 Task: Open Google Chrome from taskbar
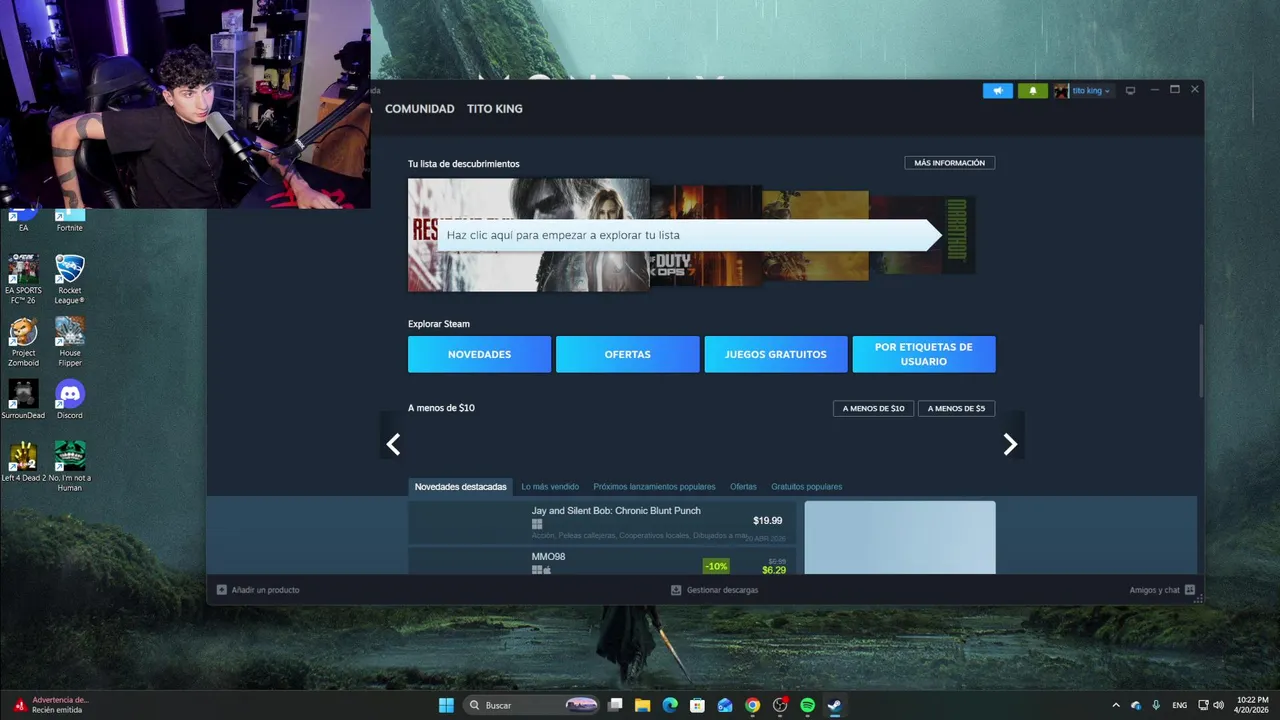[x=752, y=705]
